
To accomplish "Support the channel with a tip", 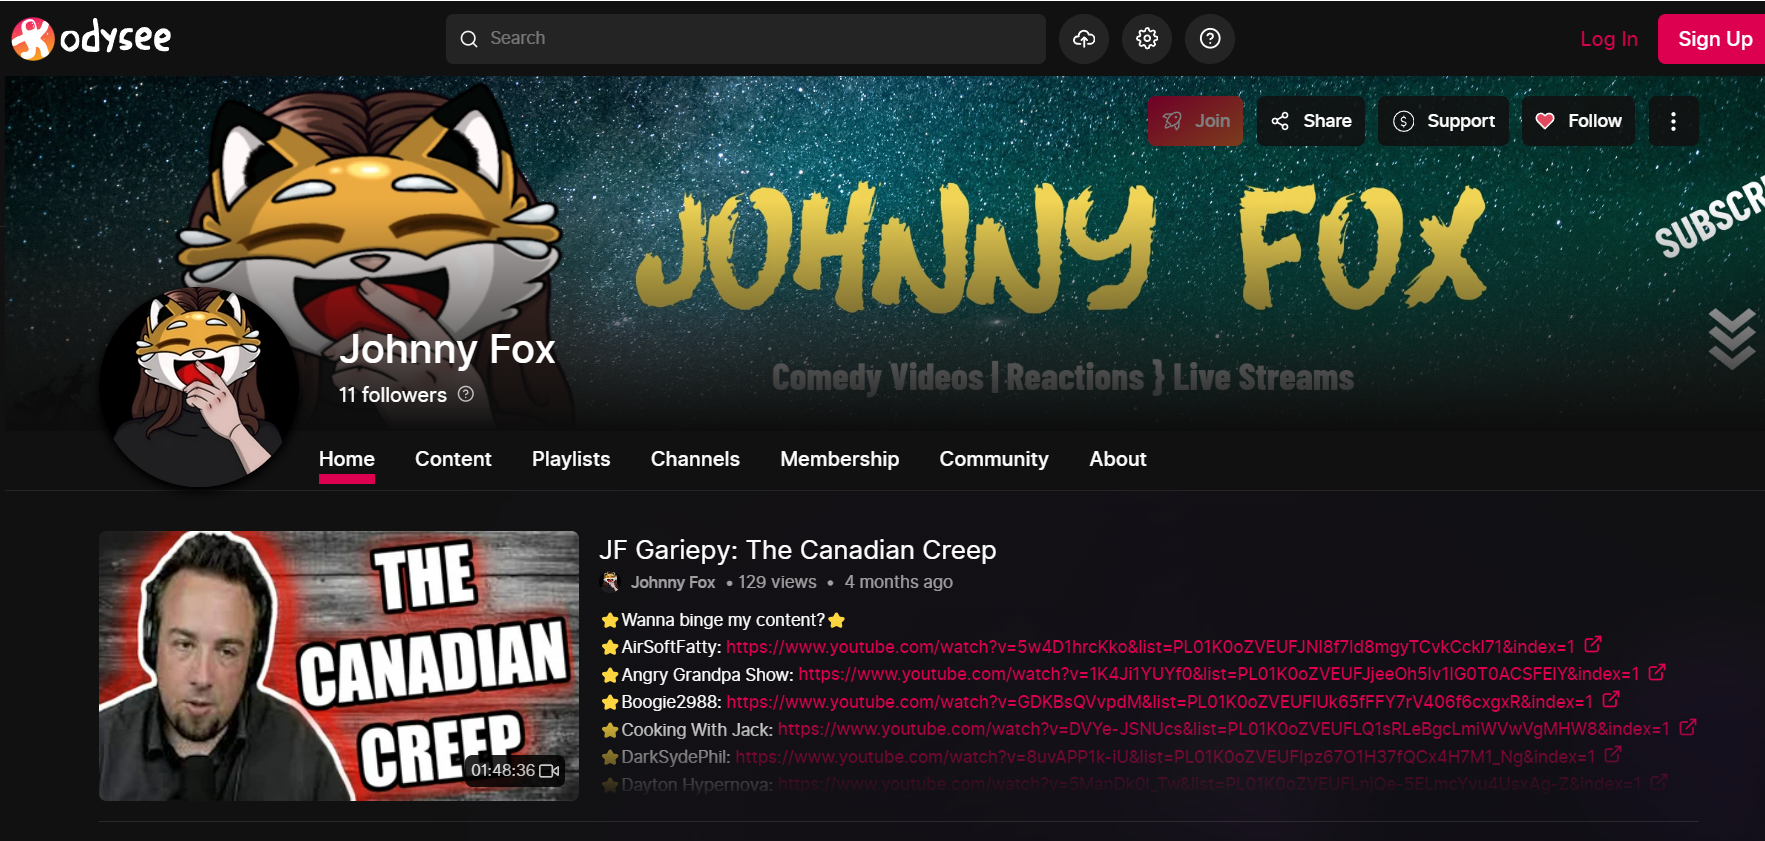I will [x=1443, y=121].
